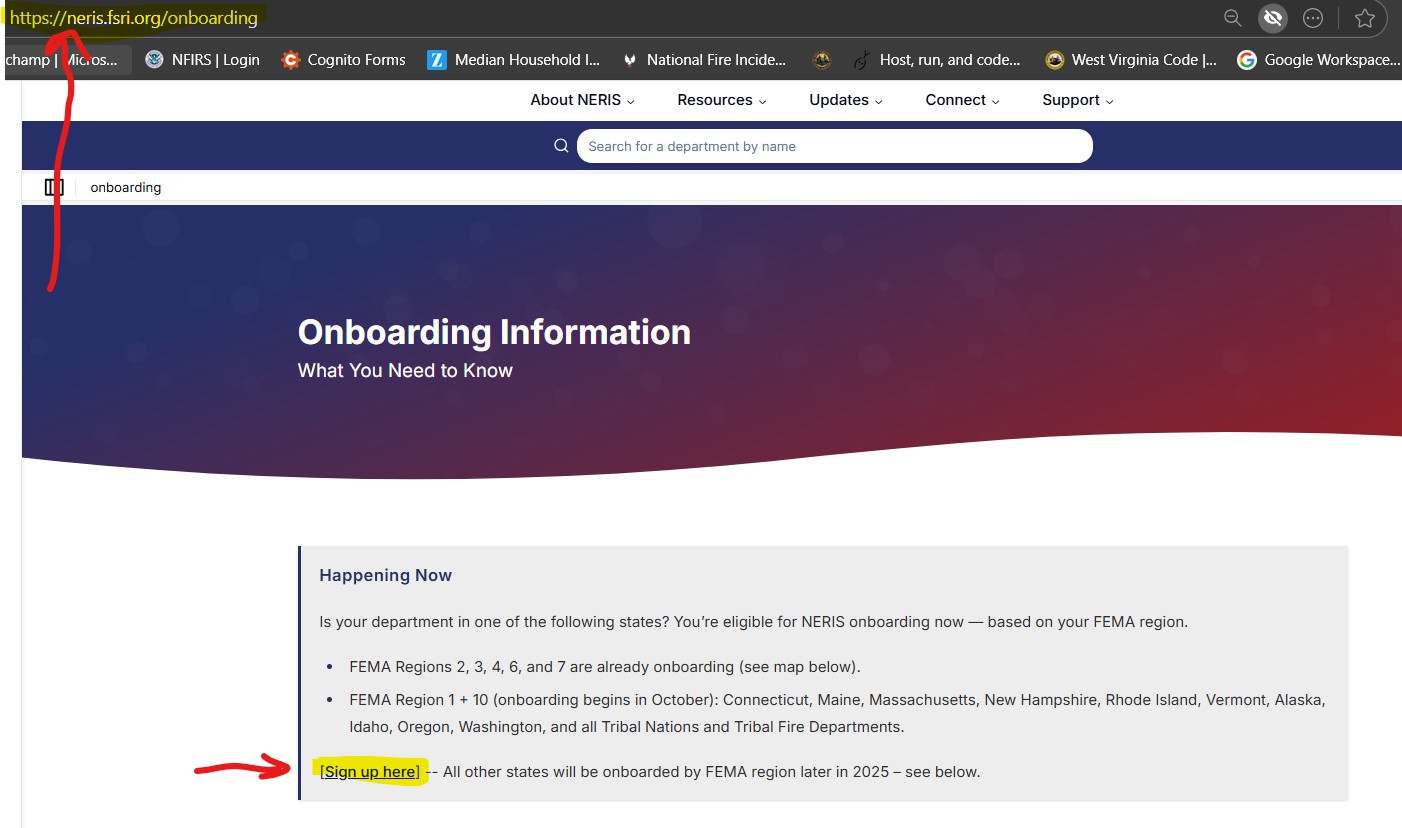Image resolution: width=1402 pixels, height=828 pixels.
Task: Expand the Updates dropdown menu
Action: click(845, 100)
